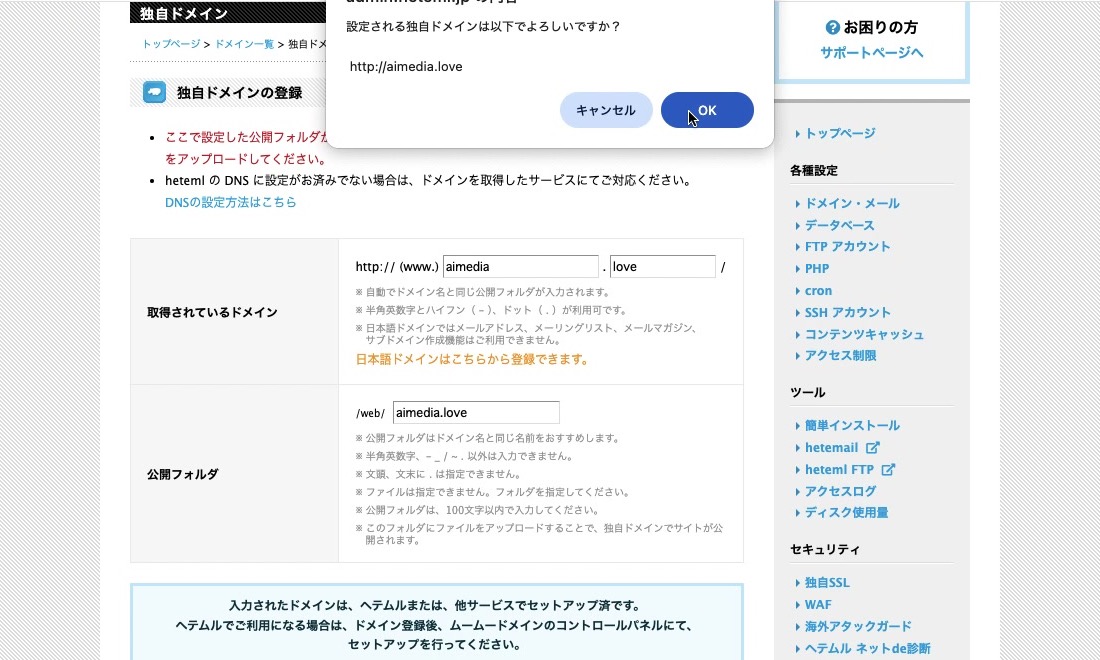
Task: Click the 独自ドメインの登録 heading icon
Action: pyautogui.click(x=154, y=92)
